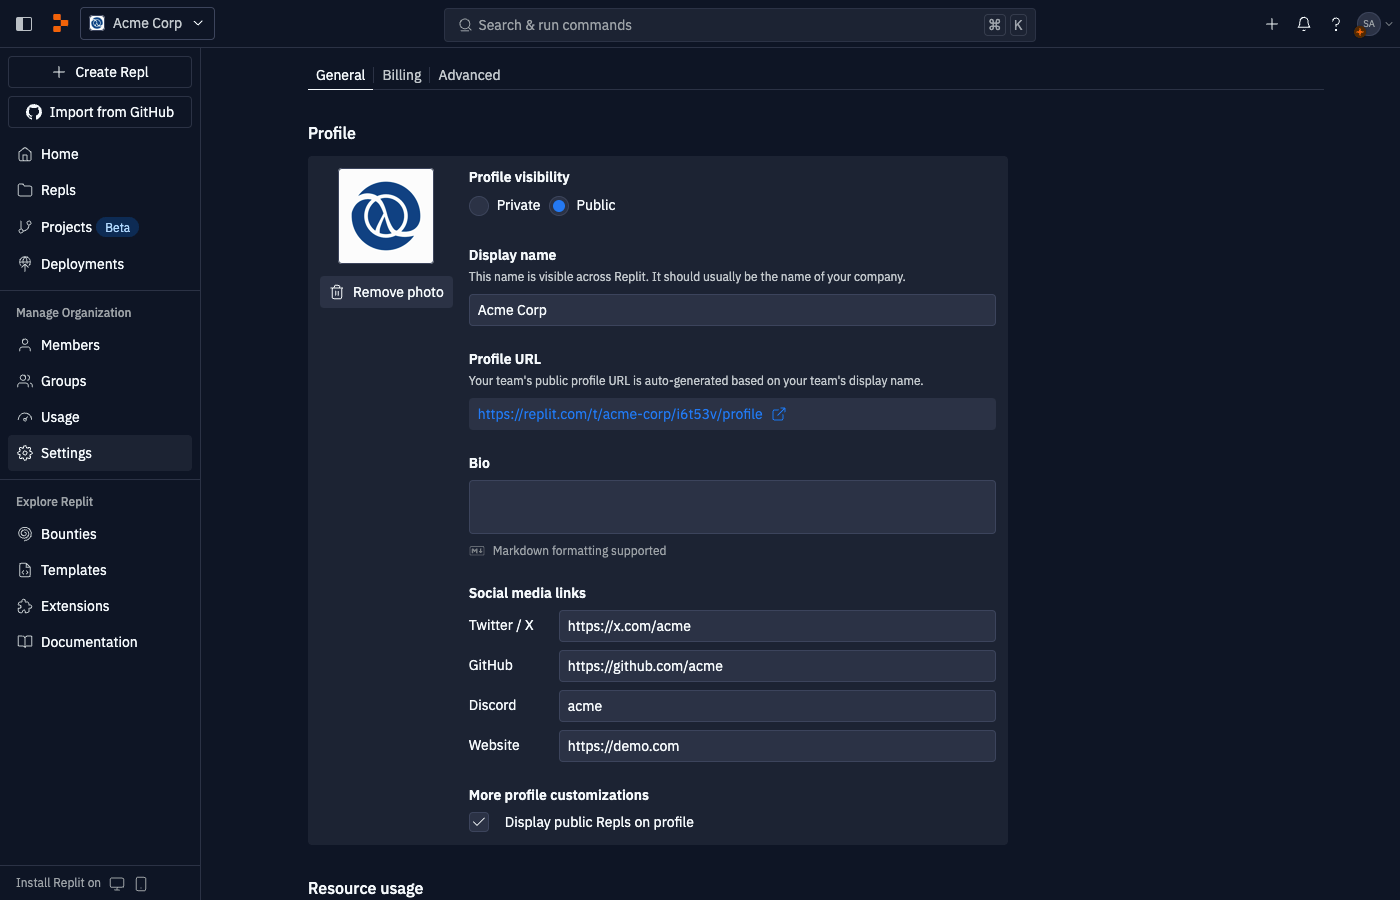Open the notifications bell icon
Viewport: 1400px width, 900px height.
click(1304, 24)
